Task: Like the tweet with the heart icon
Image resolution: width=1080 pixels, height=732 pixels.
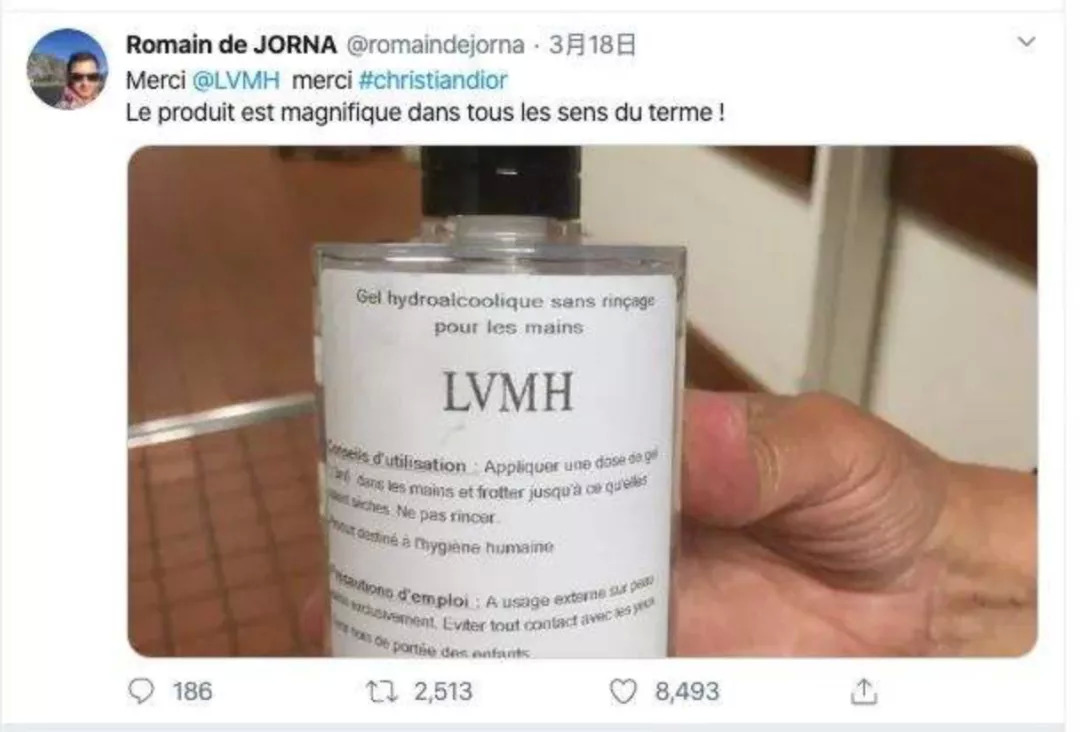Action: point(623,691)
